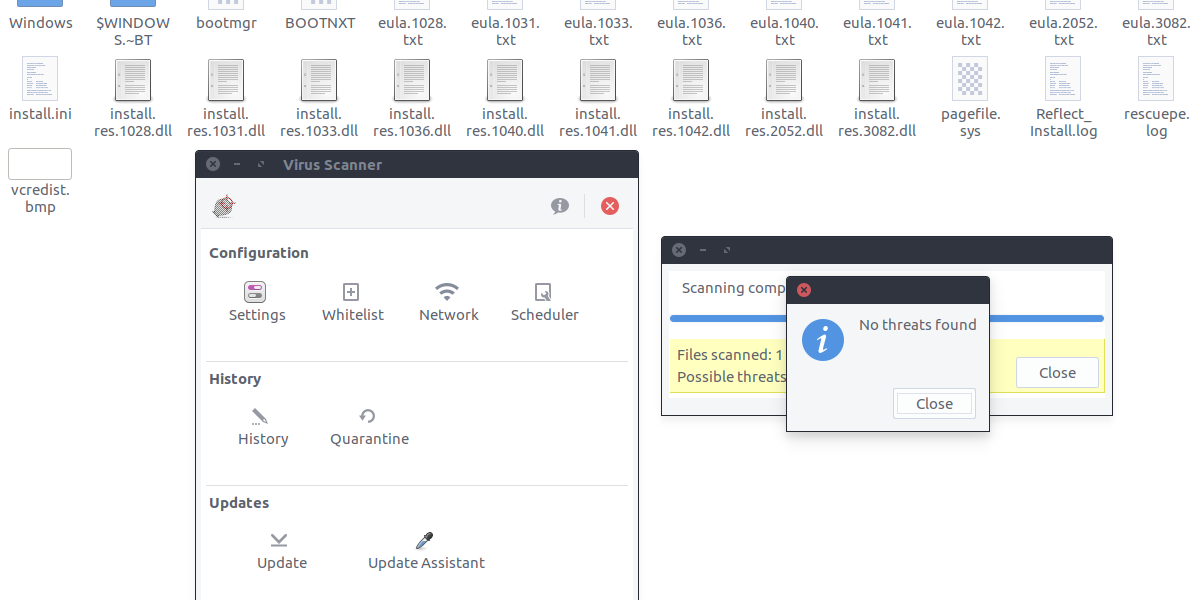Select eula.1041.txt file label

click(877, 31)
